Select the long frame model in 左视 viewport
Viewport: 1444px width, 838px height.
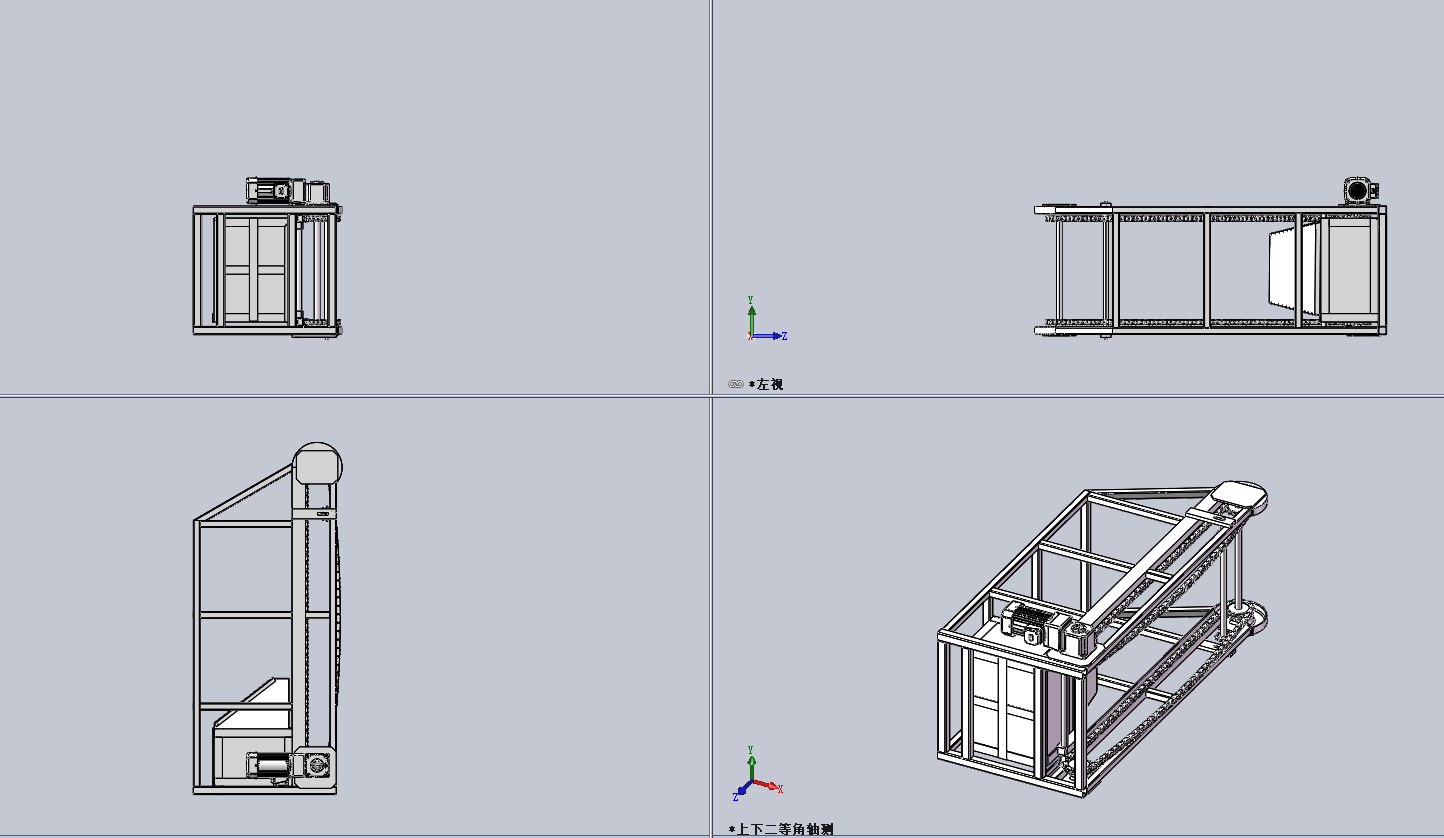coord(1210,270)
